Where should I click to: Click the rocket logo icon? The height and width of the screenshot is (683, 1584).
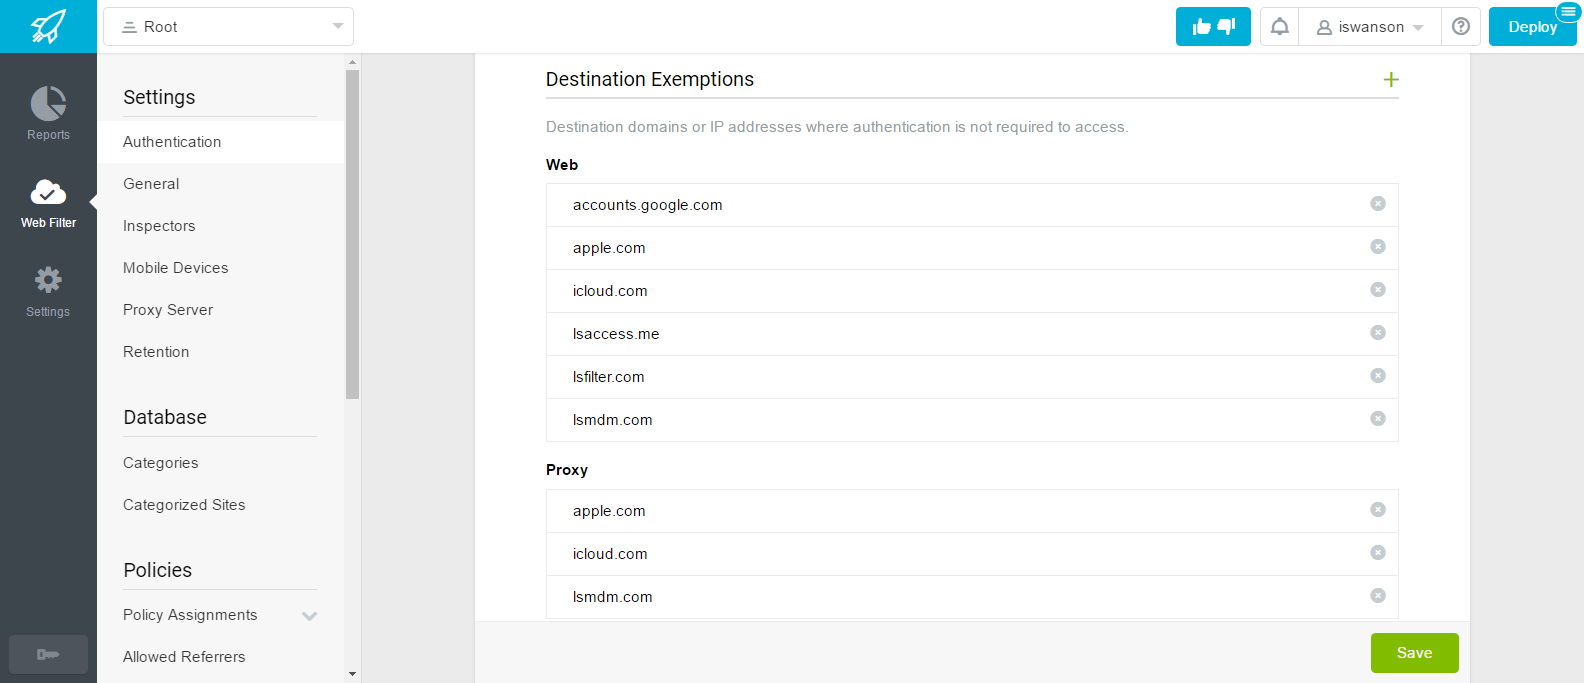(x=48, y=26)
